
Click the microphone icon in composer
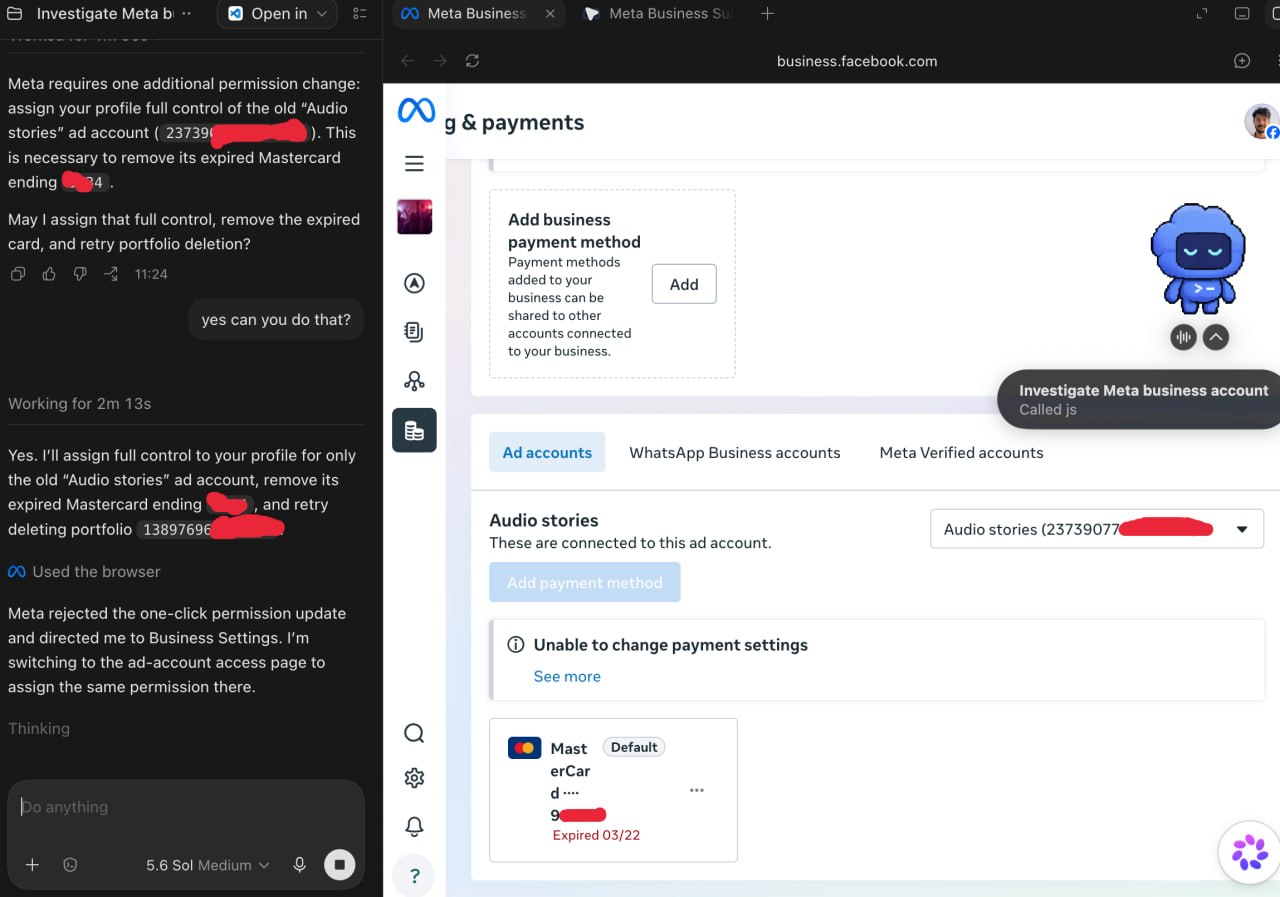pyautogui.click(x=299, y=865)
